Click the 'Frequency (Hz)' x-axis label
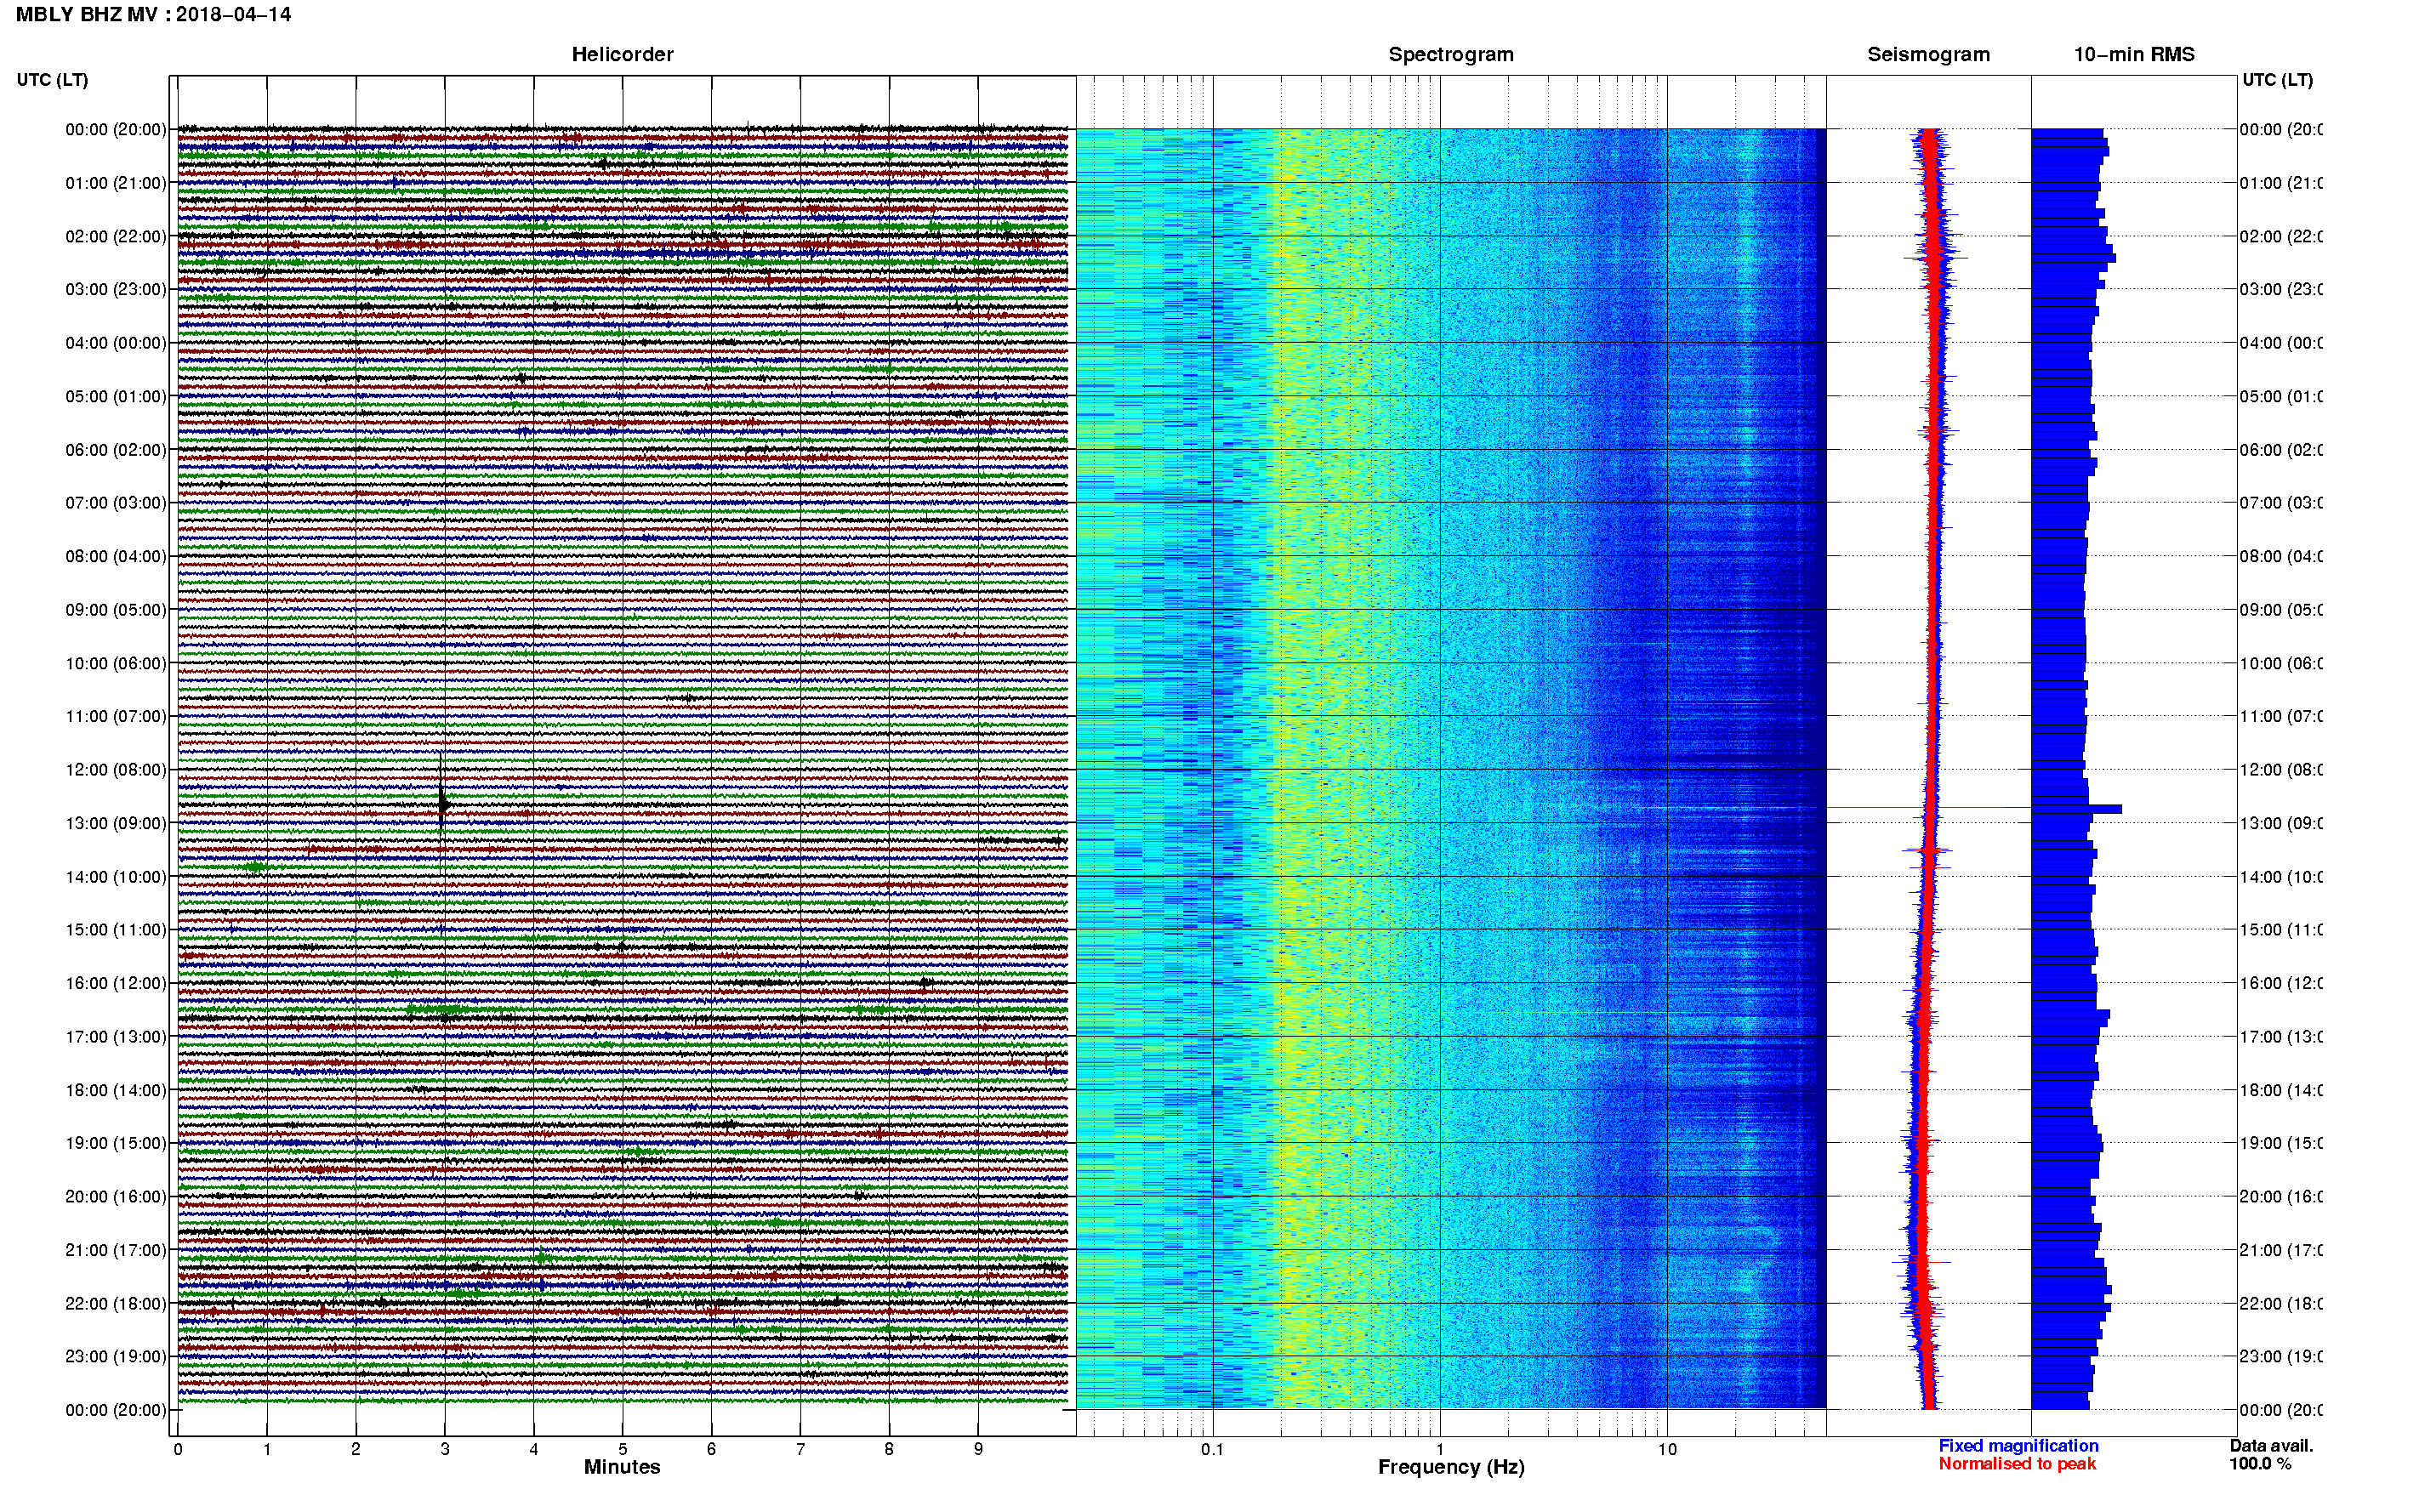 (1451, 1467)
